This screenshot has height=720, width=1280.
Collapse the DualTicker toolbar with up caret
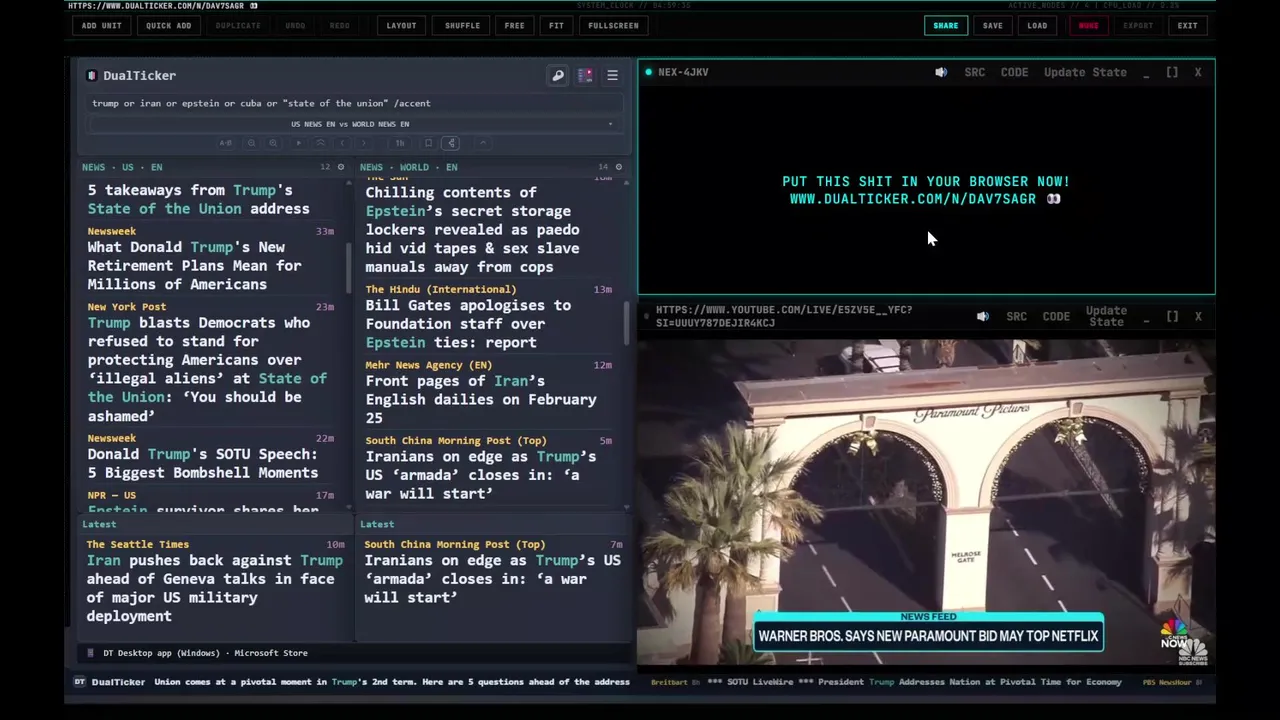(483, 143)
